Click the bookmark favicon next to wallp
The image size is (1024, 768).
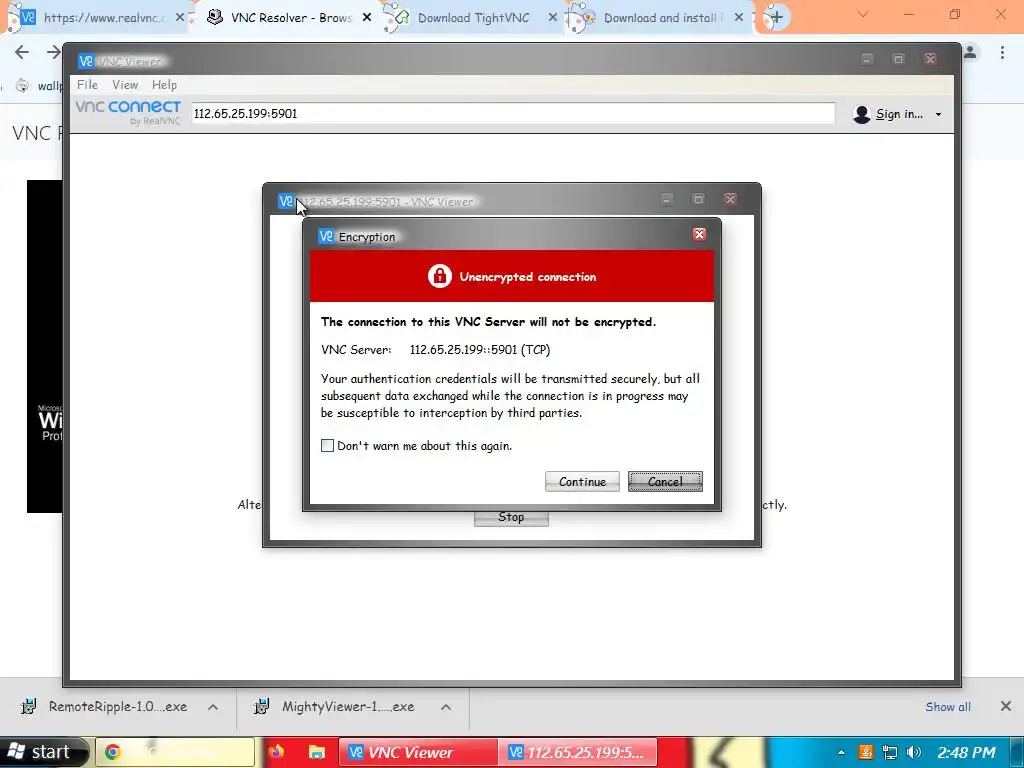[x=22, y=86]
